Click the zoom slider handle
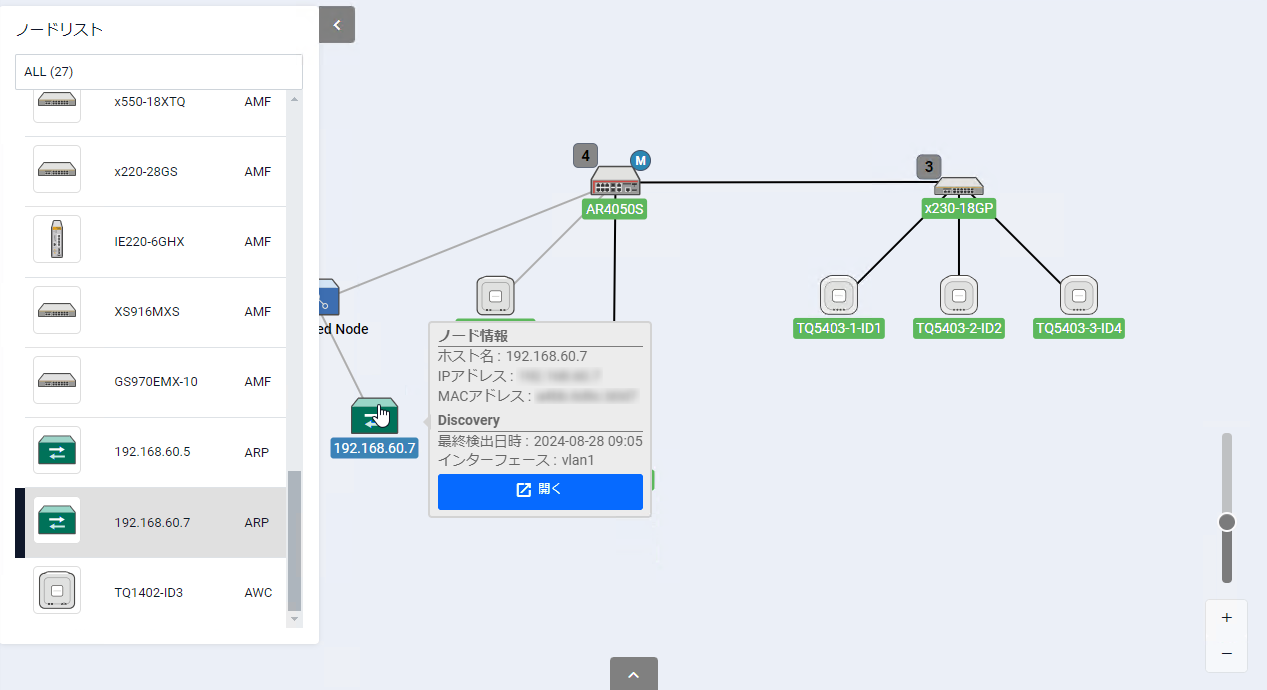1267x690 pixels. (1227, 522)
